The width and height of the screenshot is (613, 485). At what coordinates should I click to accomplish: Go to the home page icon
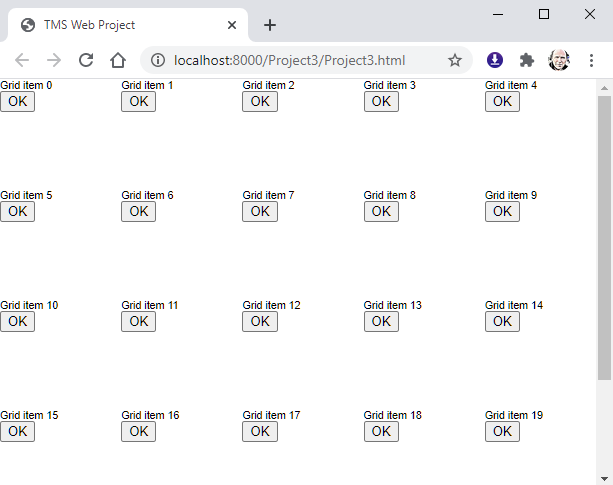(x=118, y=60)
